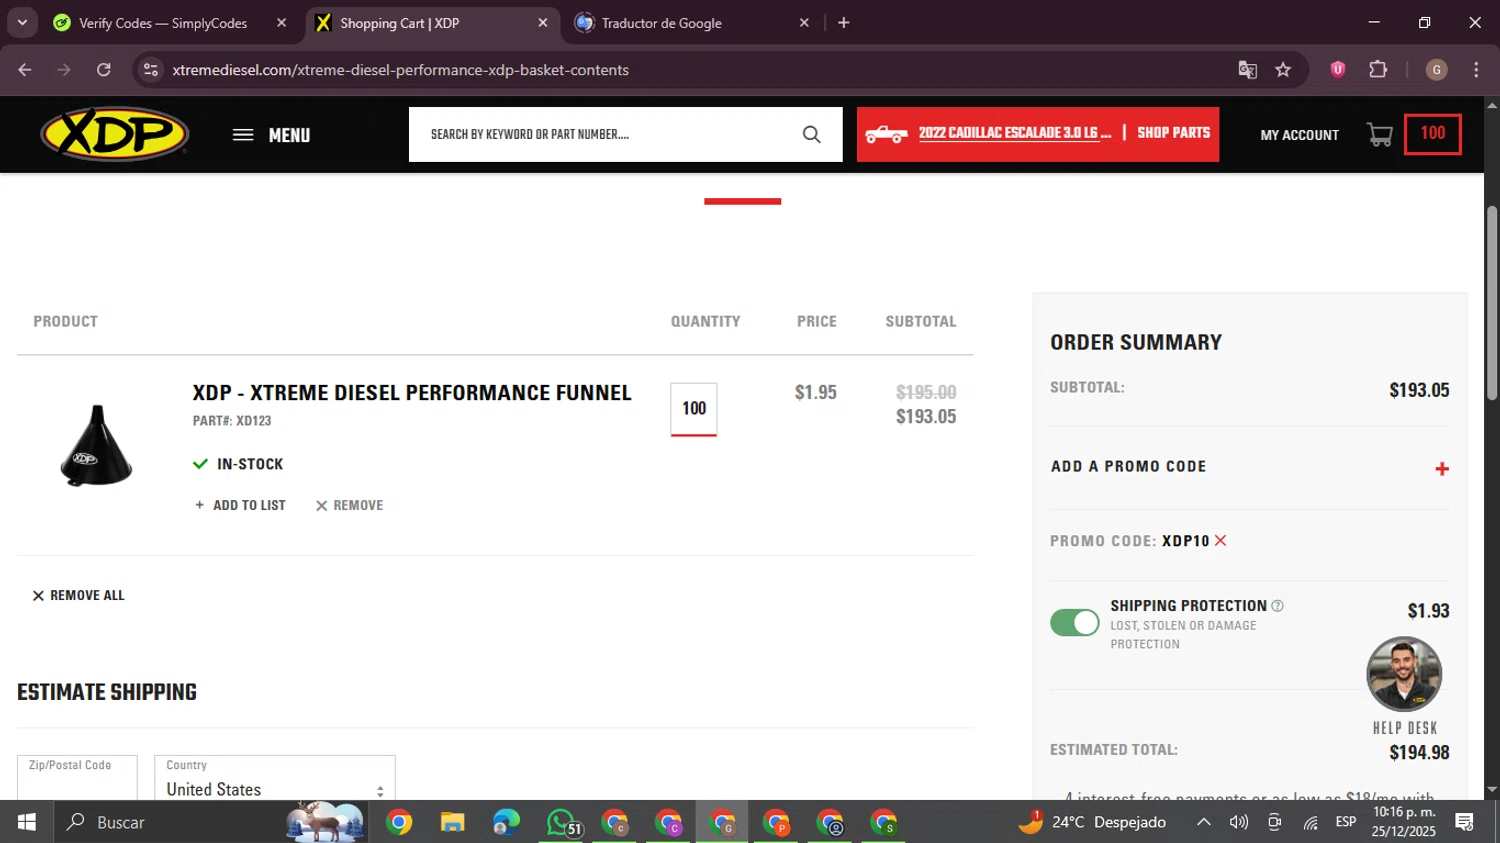
Task: Open the Chrome three-dot menu
Action: tap(1476, 70)
